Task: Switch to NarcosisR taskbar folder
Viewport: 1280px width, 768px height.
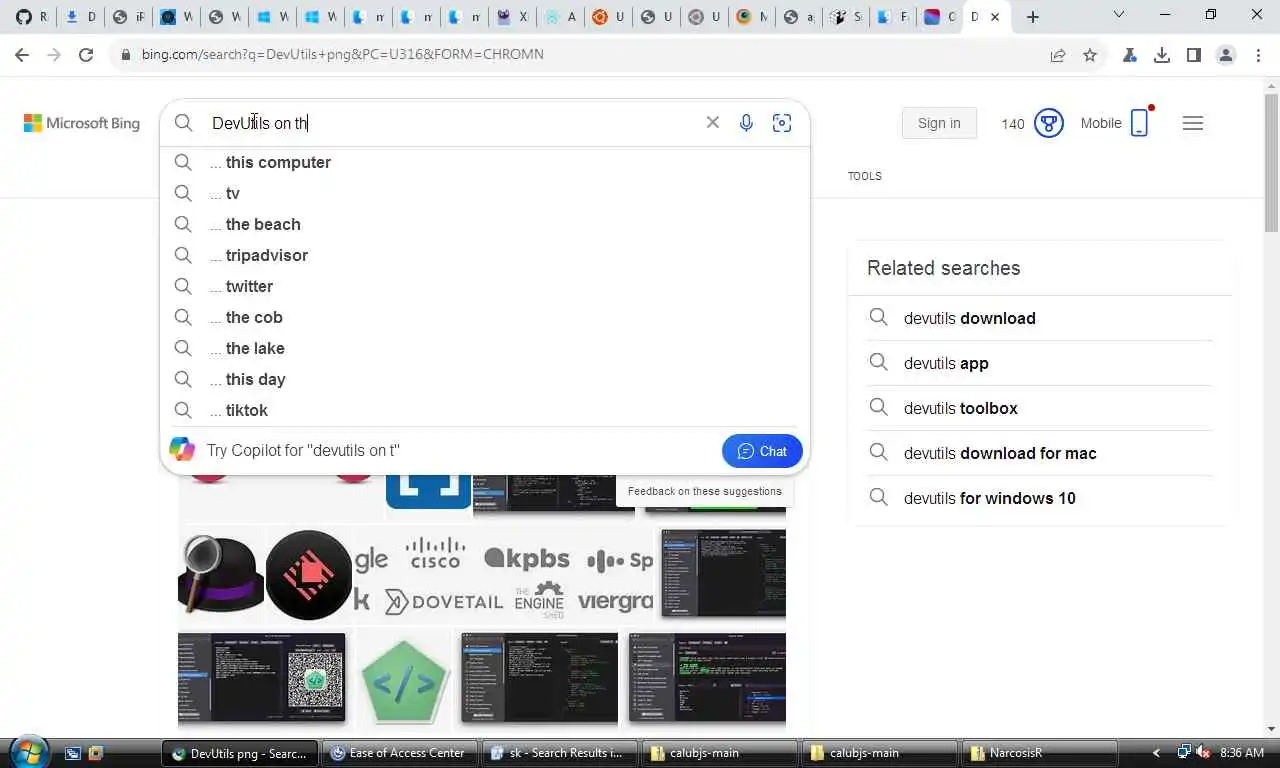Action: tap(1041, 753)
